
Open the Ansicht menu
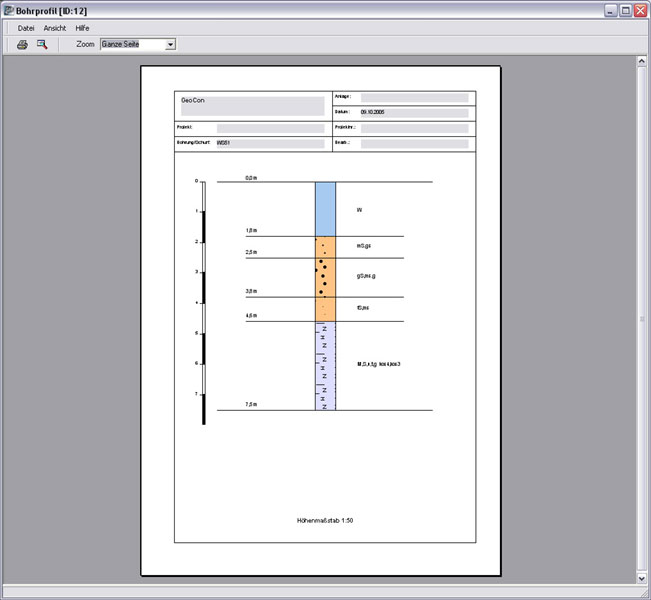55,28
